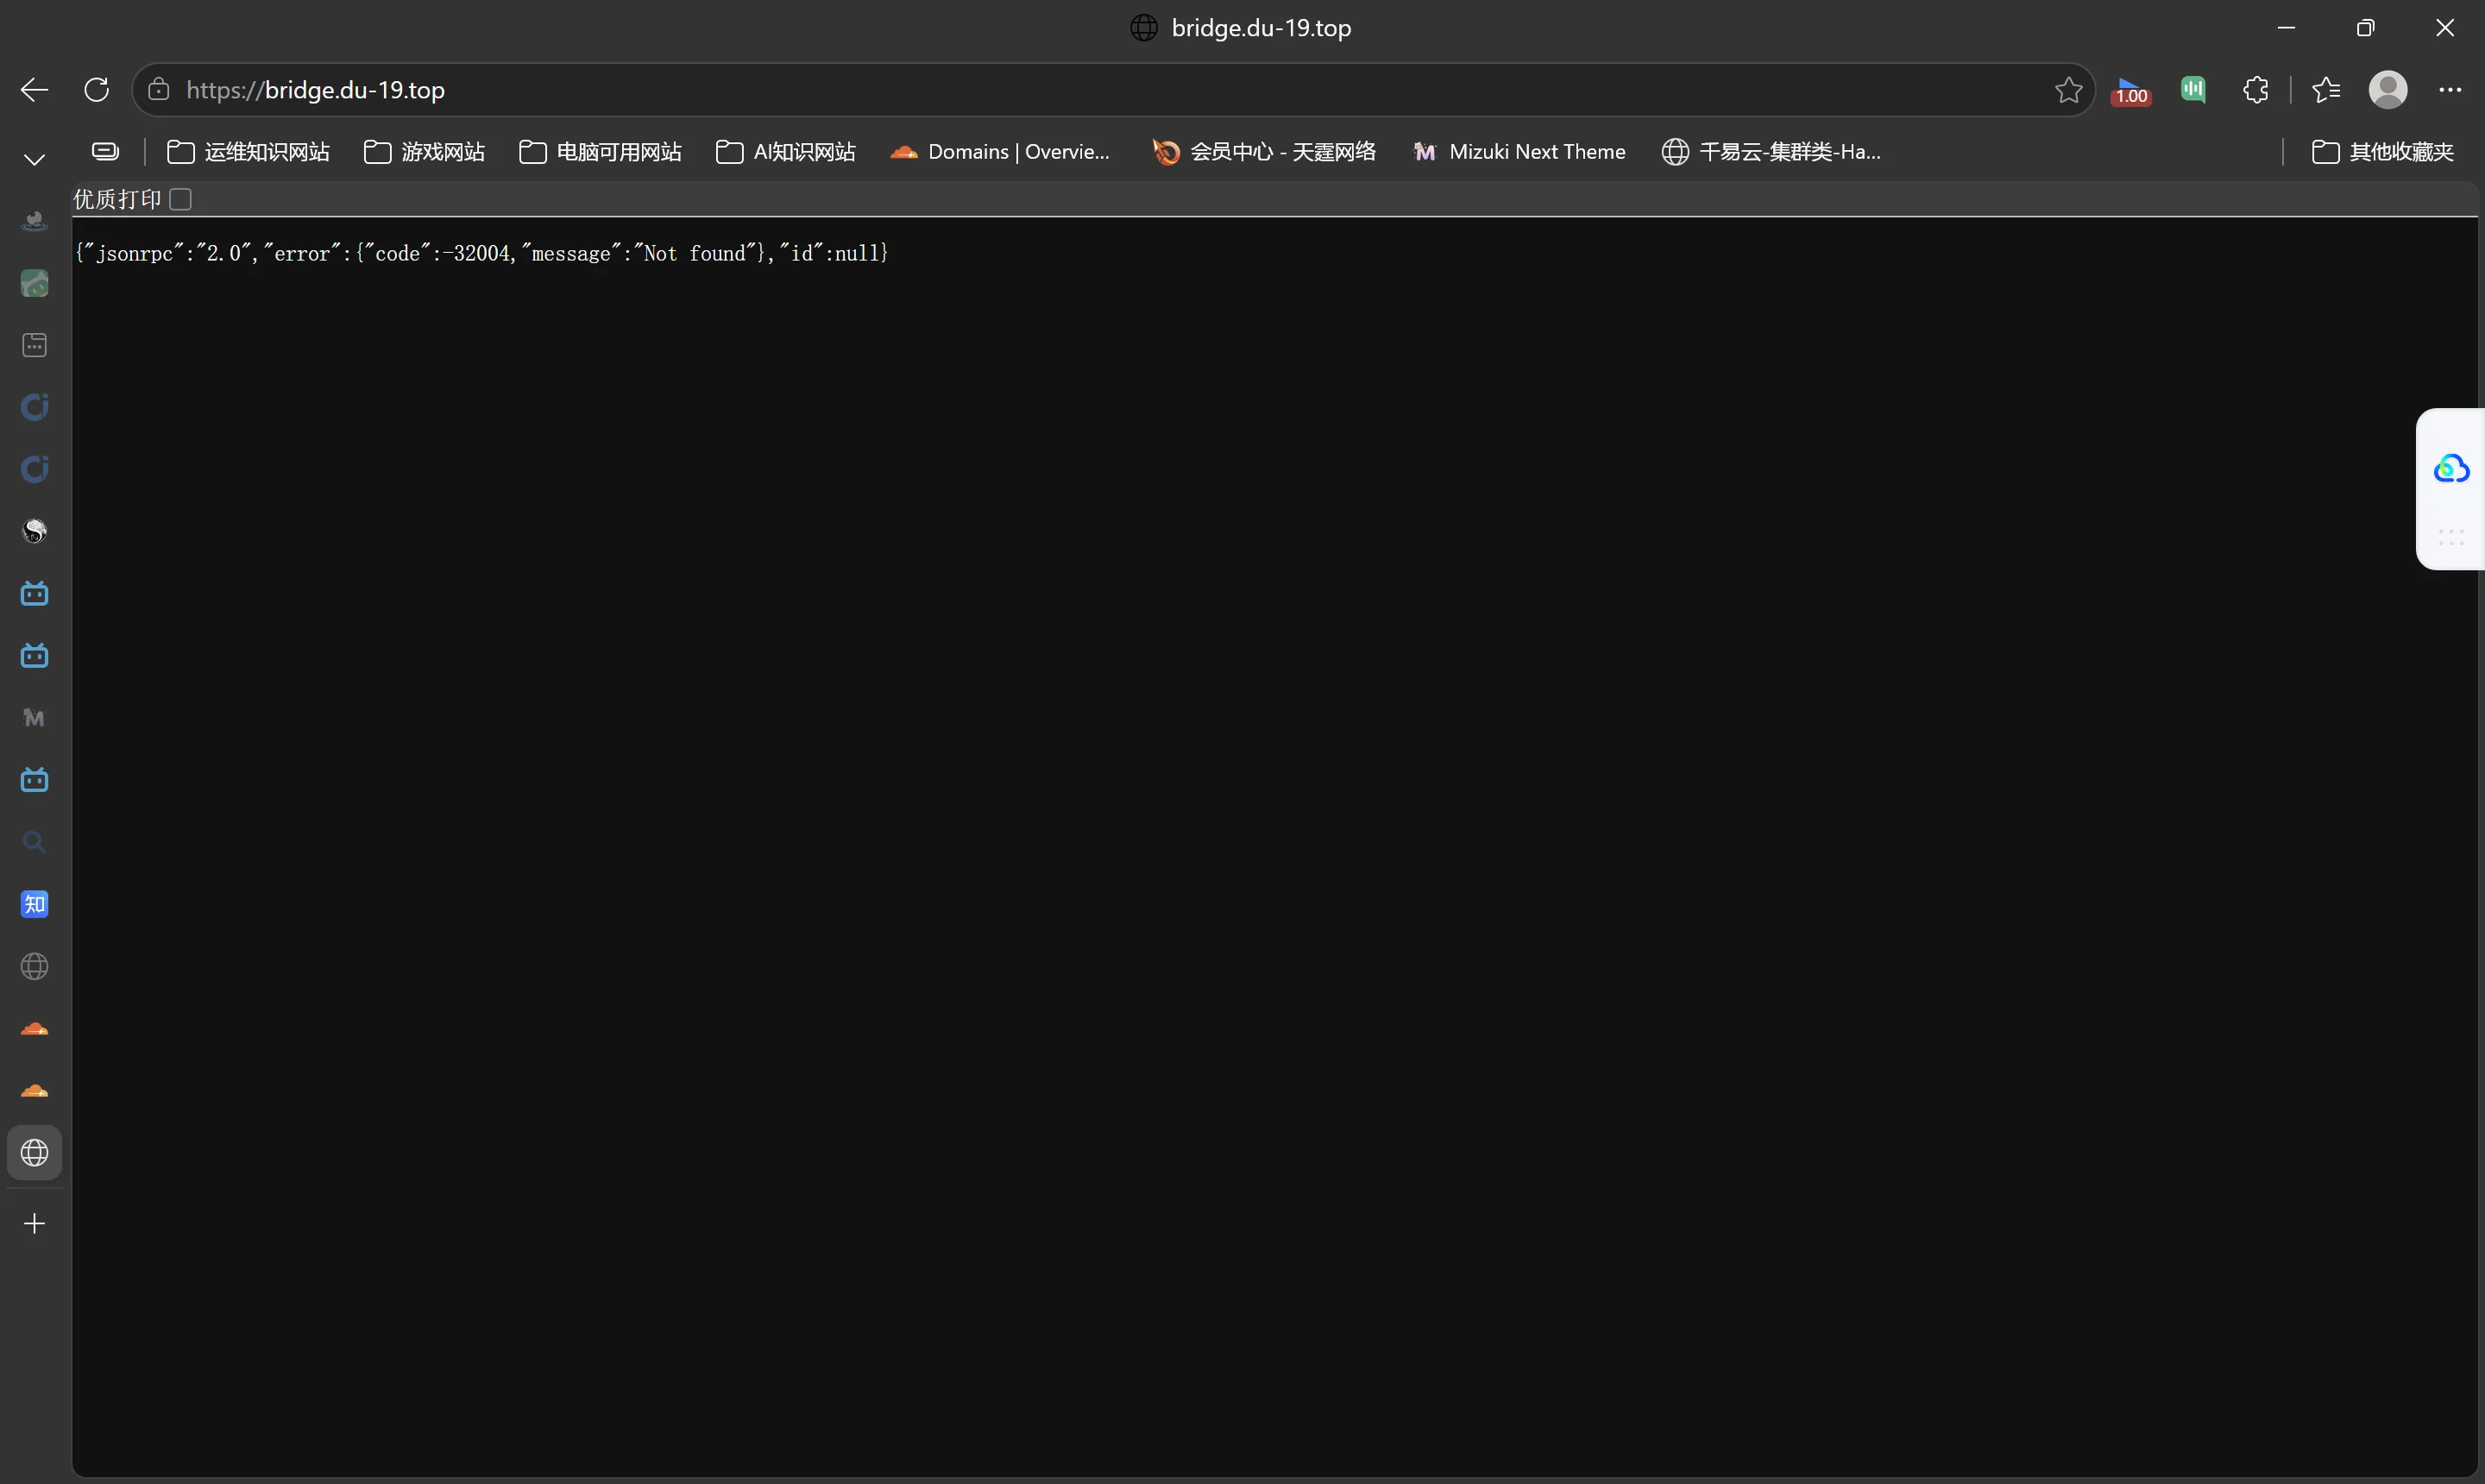Image resolution: width=2485 pixels, height=1484 pixels.
Task: Open the 1.00 speed extension
Action: 2131,90
